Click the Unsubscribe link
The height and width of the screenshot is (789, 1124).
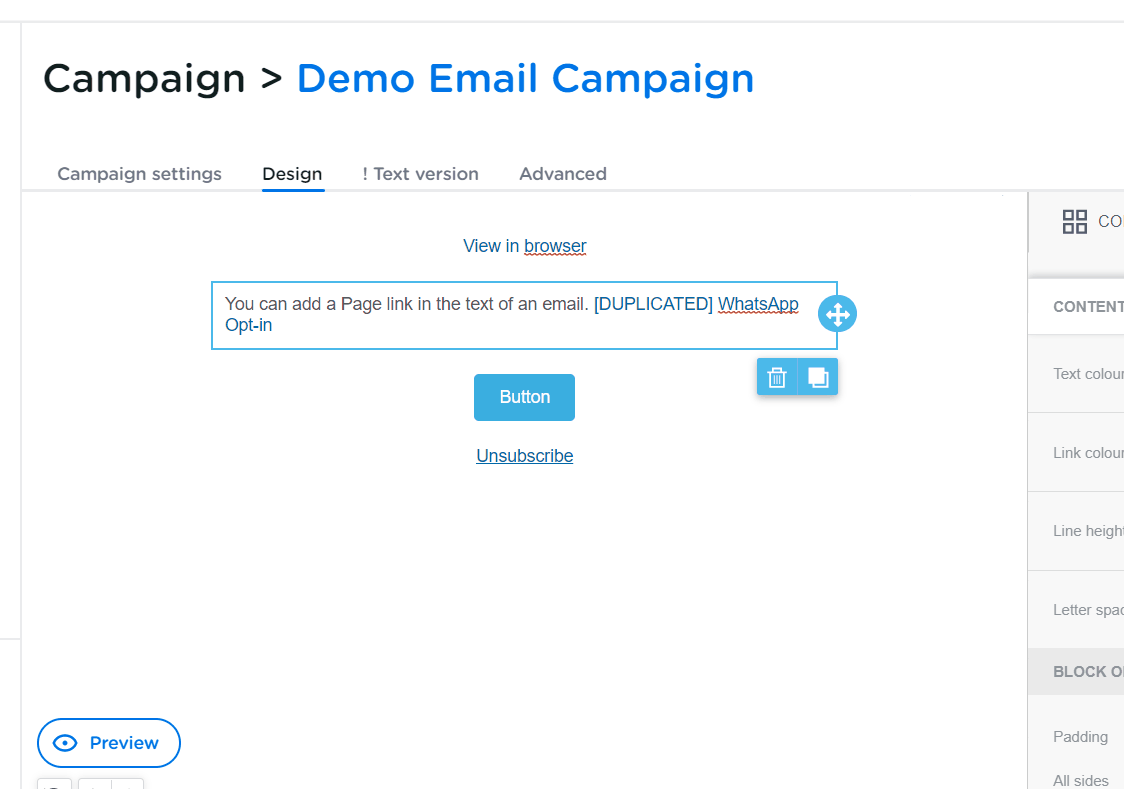[x=524, y=456]
